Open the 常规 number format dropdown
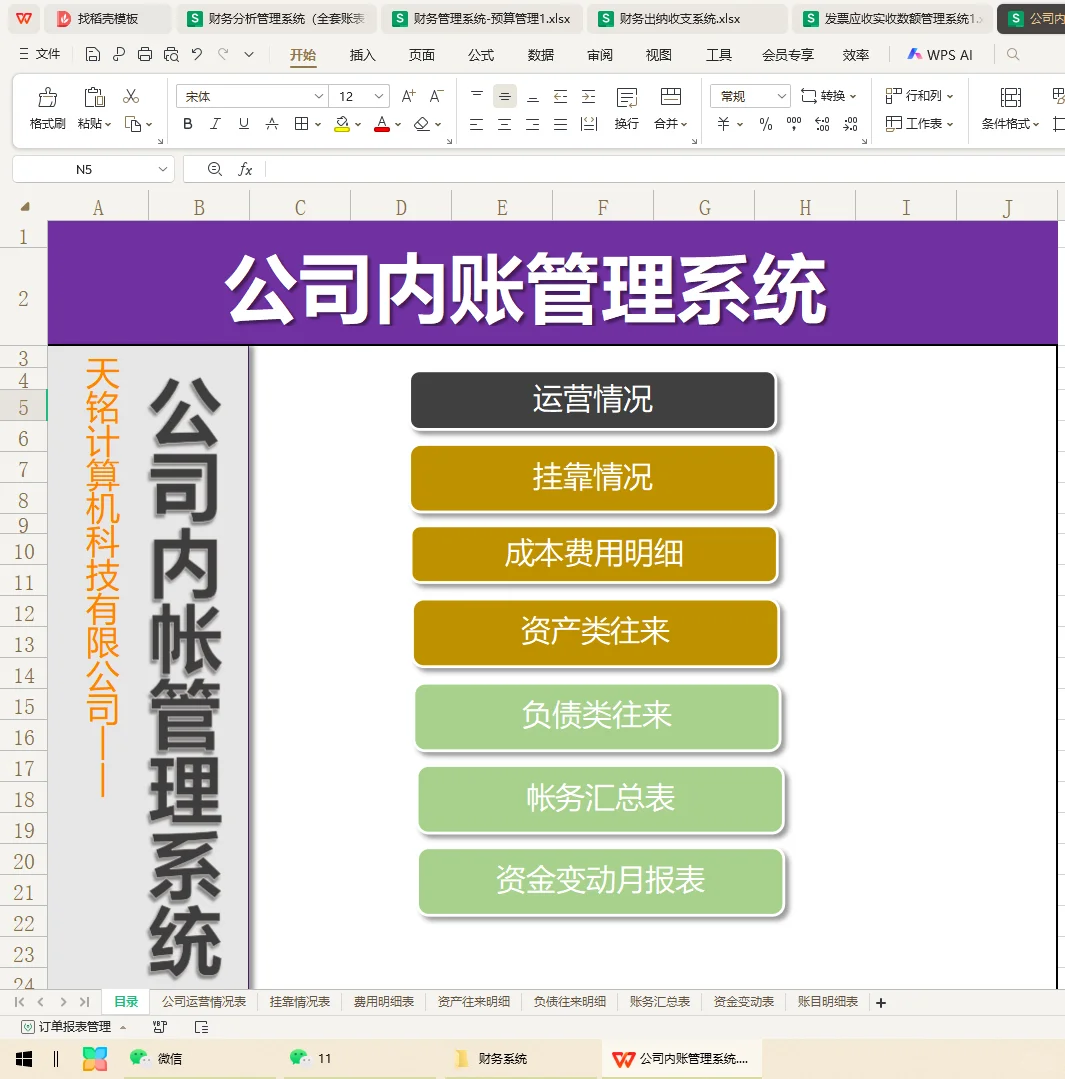 tap(748, 96)
